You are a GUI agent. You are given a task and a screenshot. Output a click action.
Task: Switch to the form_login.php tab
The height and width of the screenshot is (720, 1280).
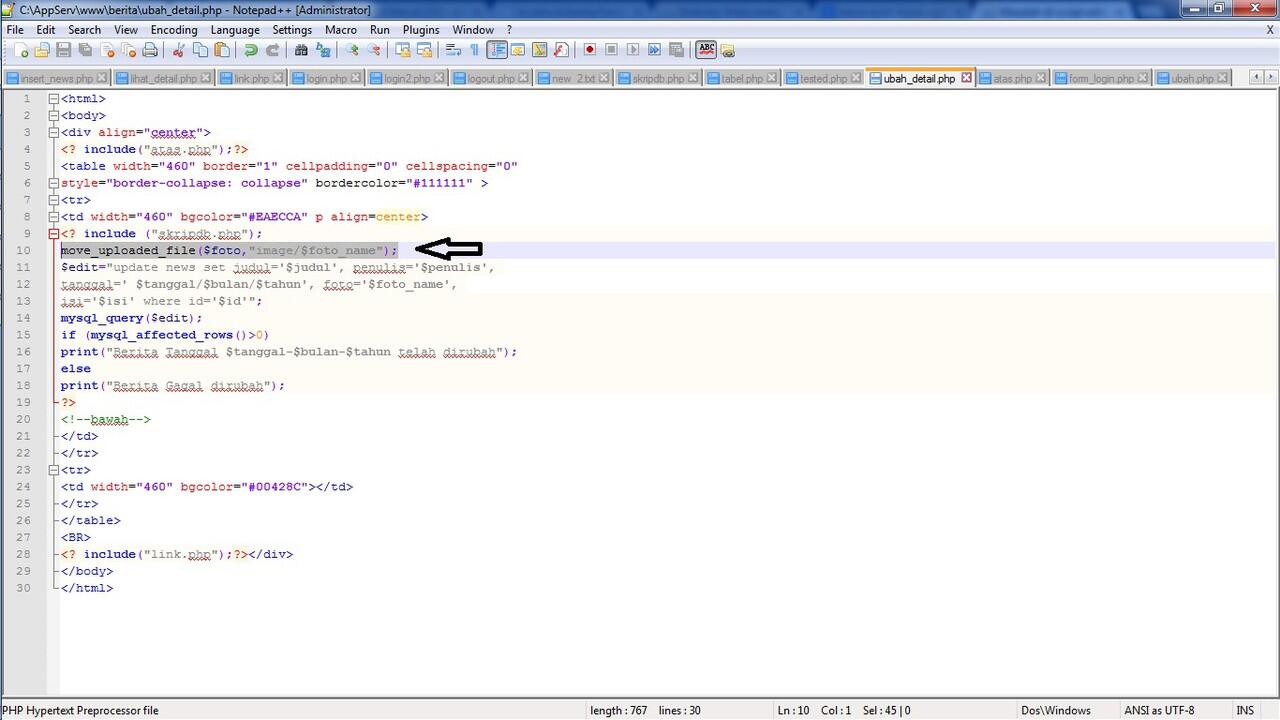pos(1101,78)
